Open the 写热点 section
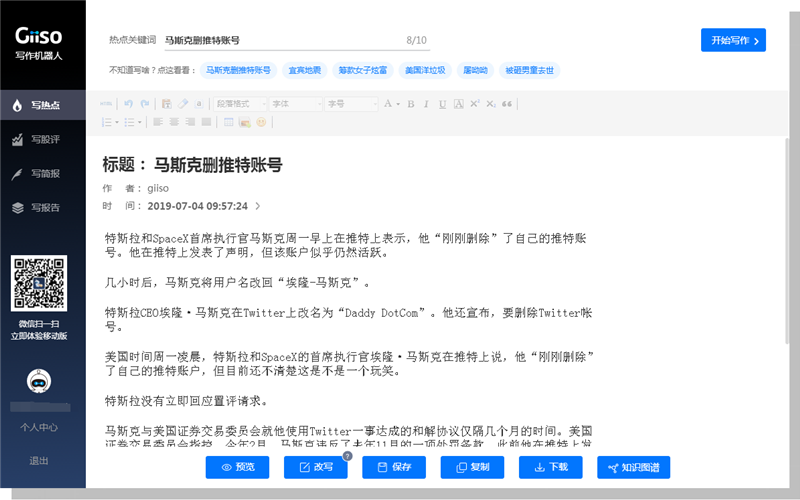 tap(43, 105)
